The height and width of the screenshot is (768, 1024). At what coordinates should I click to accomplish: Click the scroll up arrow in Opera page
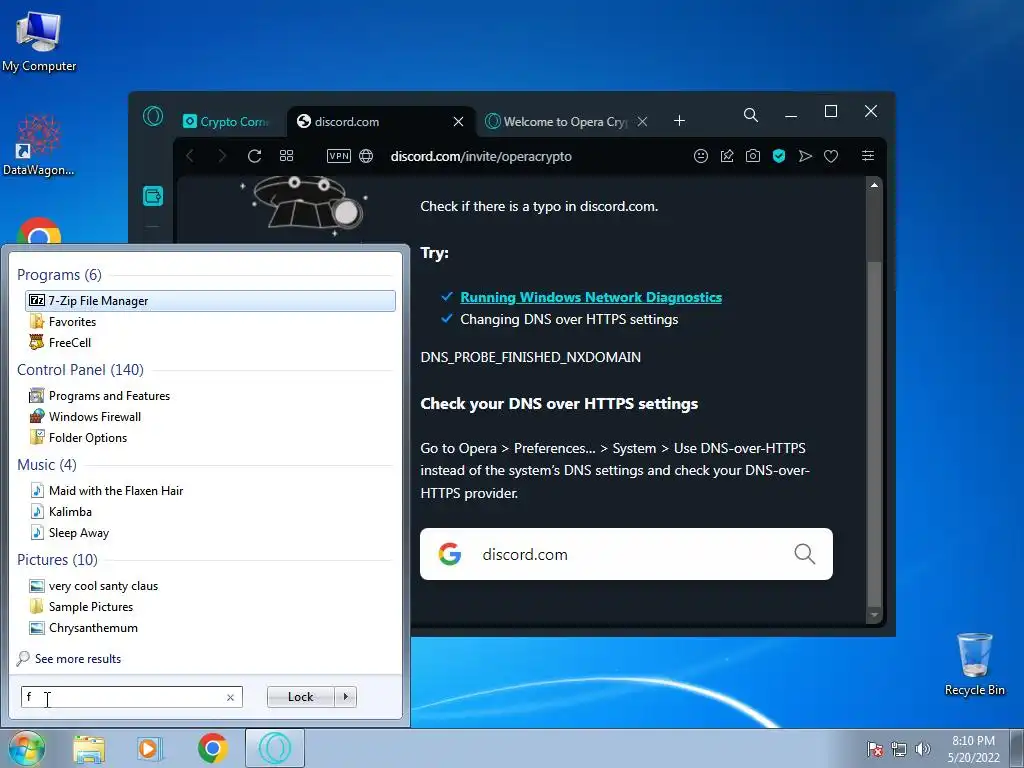pos(874,185)
